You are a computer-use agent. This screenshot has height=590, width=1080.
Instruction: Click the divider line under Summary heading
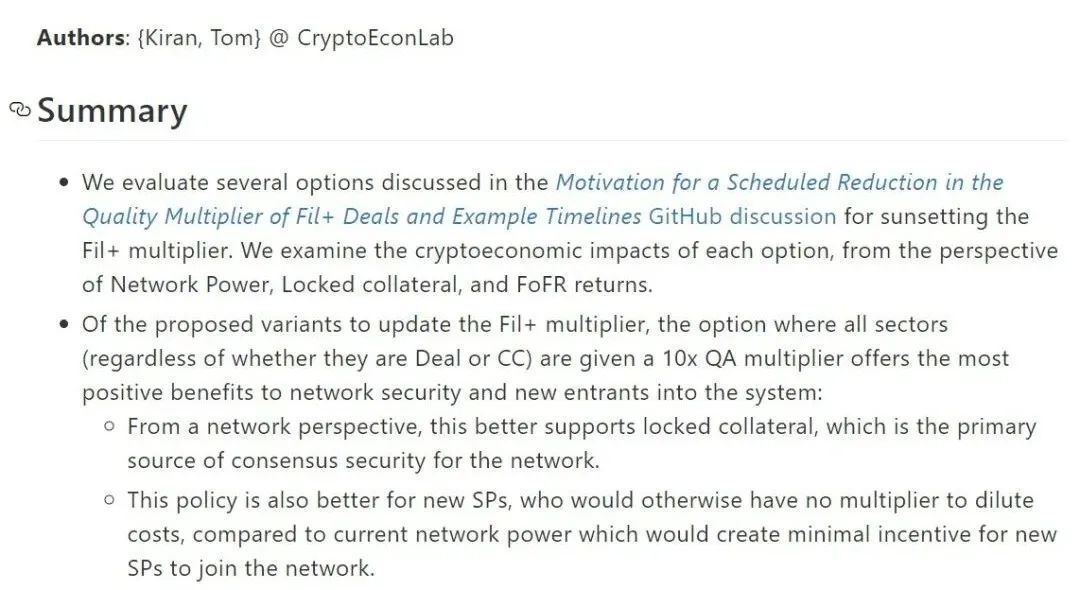click(x=552, y=140)
